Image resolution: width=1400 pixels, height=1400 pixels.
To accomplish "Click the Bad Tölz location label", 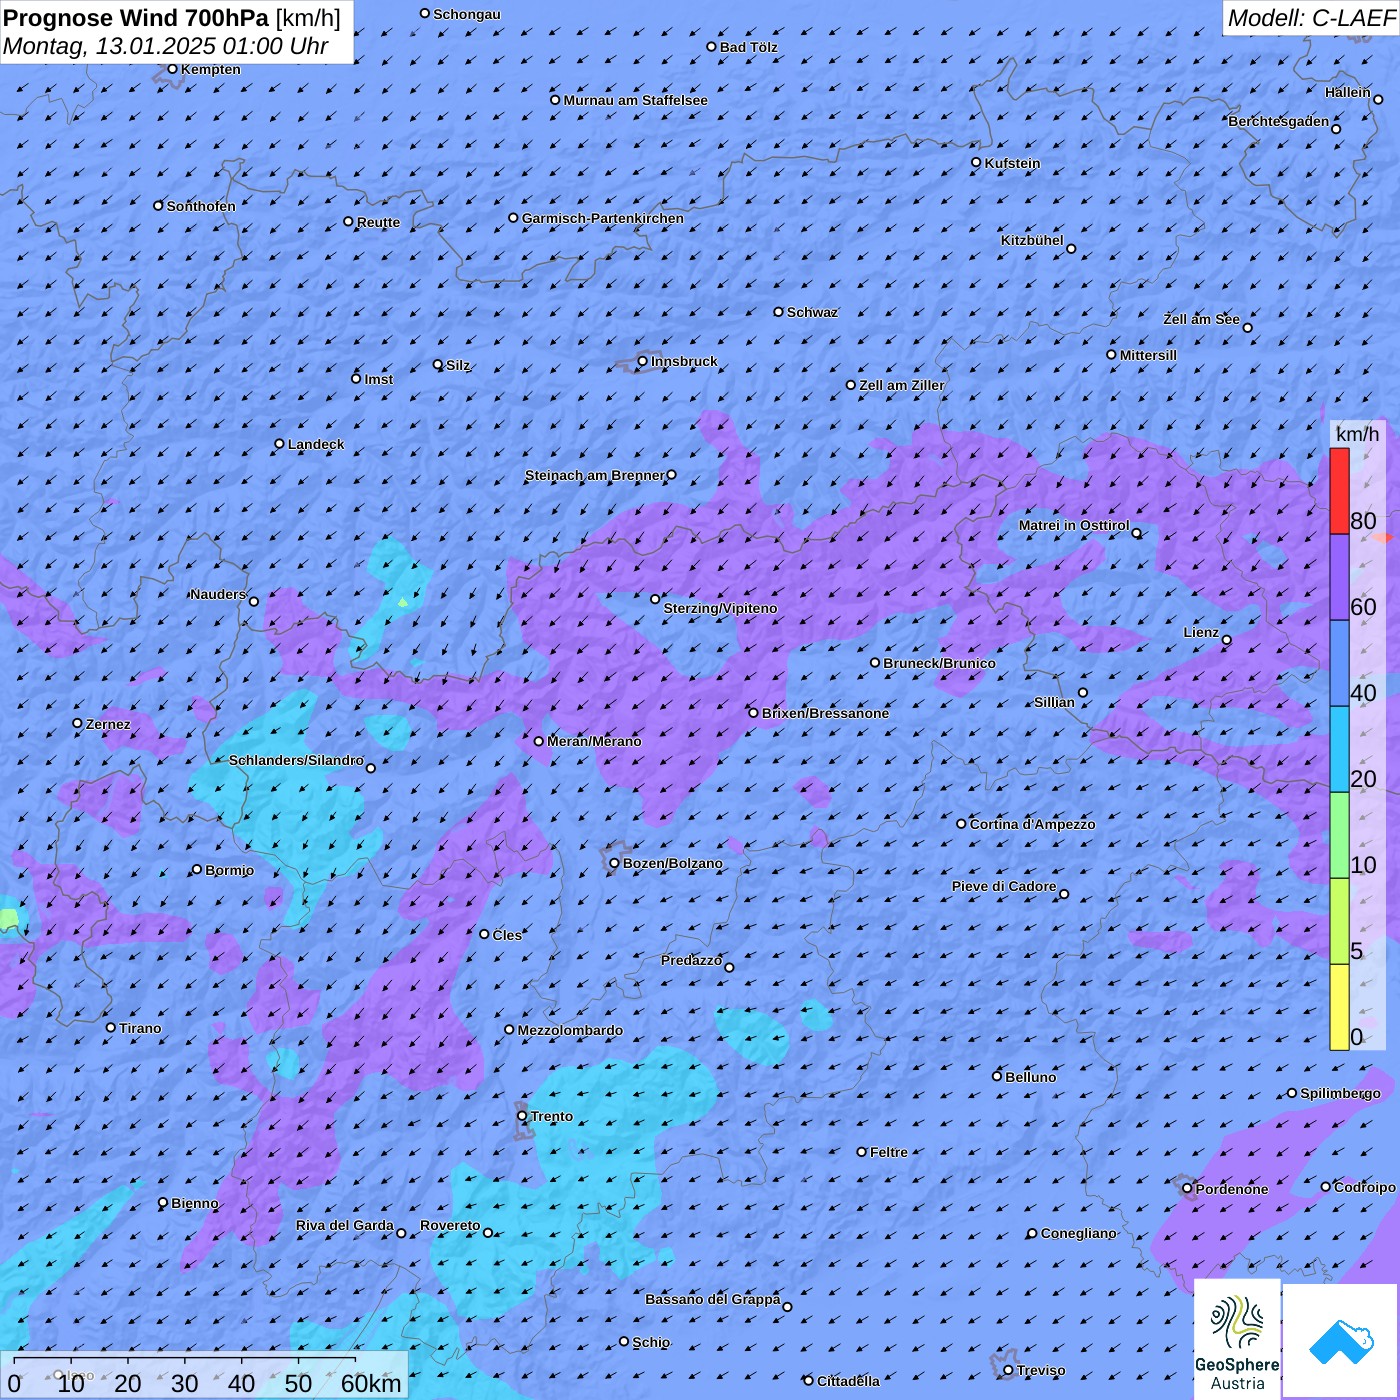I will [x=749, y=47].
